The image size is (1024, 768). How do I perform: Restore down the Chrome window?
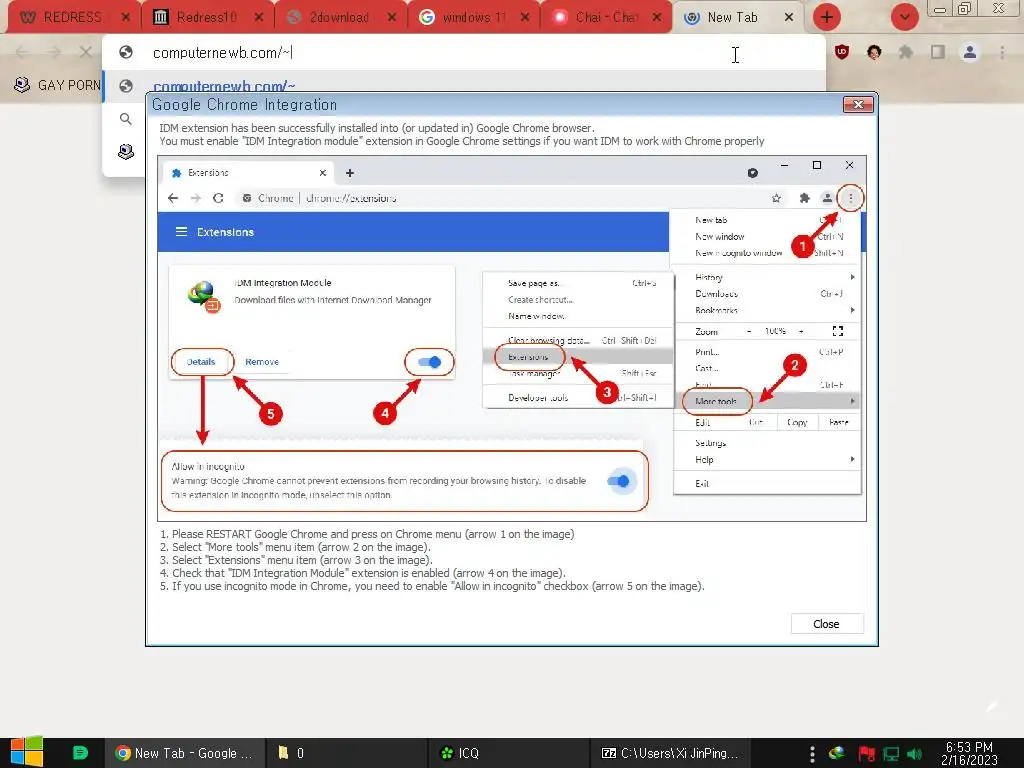pos(965,8)
